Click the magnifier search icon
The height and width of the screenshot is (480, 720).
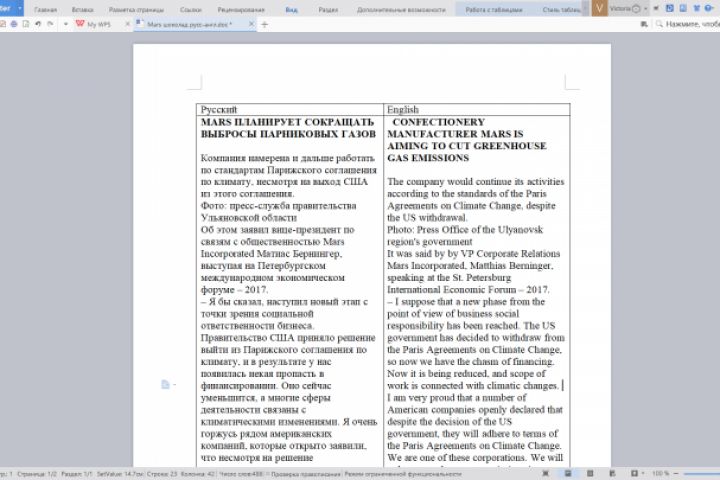coord(659,24)
